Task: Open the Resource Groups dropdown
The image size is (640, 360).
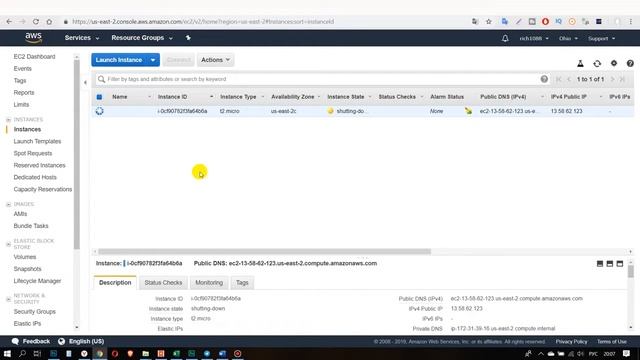Action: point(142,38)
